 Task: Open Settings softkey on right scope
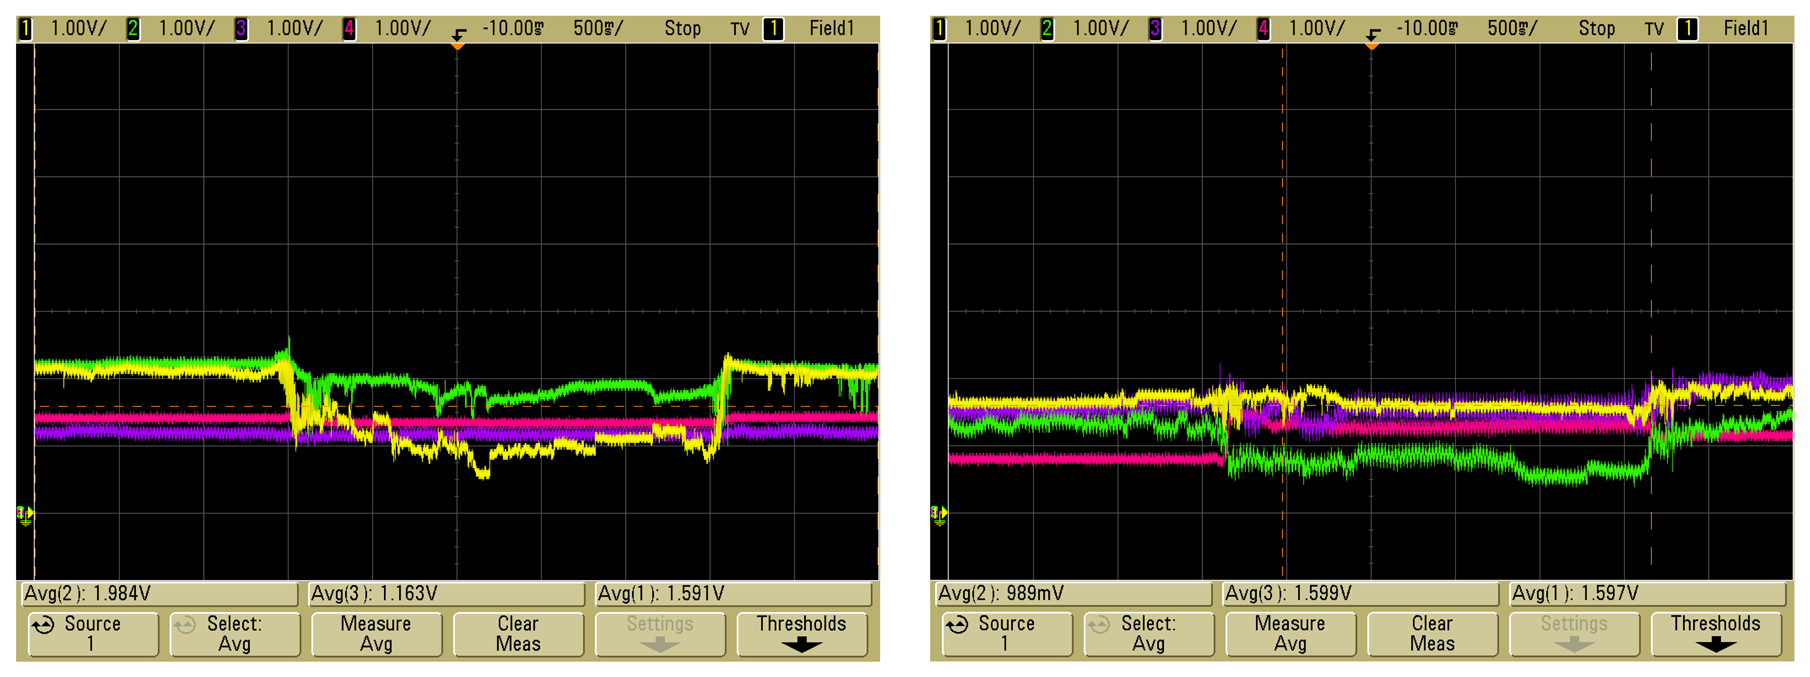coord(1574,634)
